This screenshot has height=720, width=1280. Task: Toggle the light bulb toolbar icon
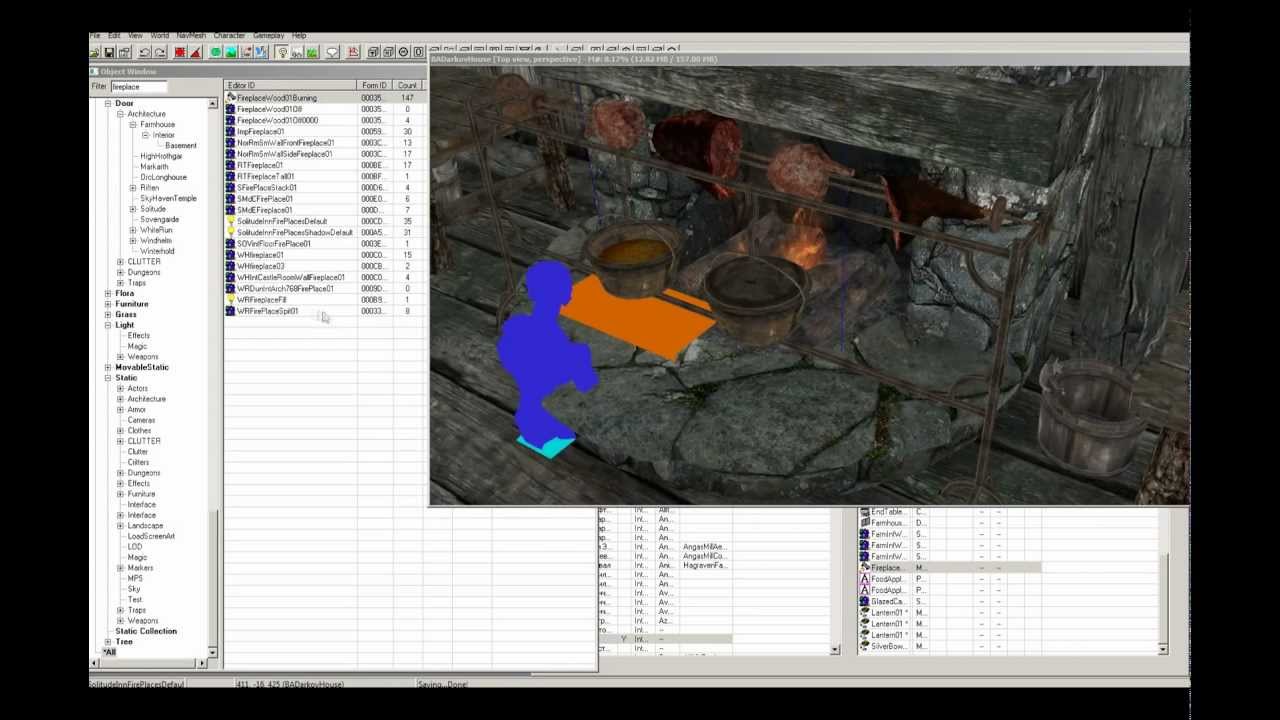(x=283, y=52)
